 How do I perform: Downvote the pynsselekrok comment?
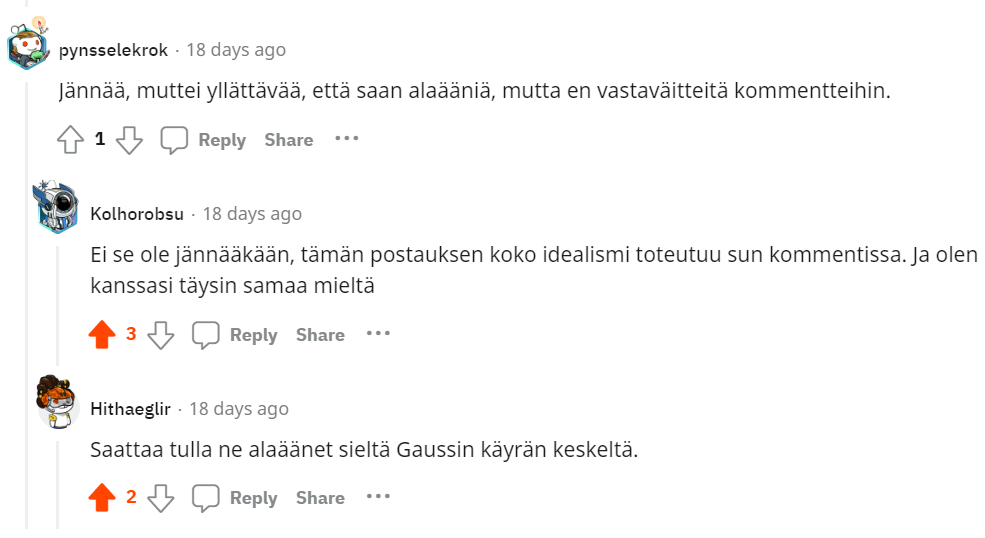(130, 140)
